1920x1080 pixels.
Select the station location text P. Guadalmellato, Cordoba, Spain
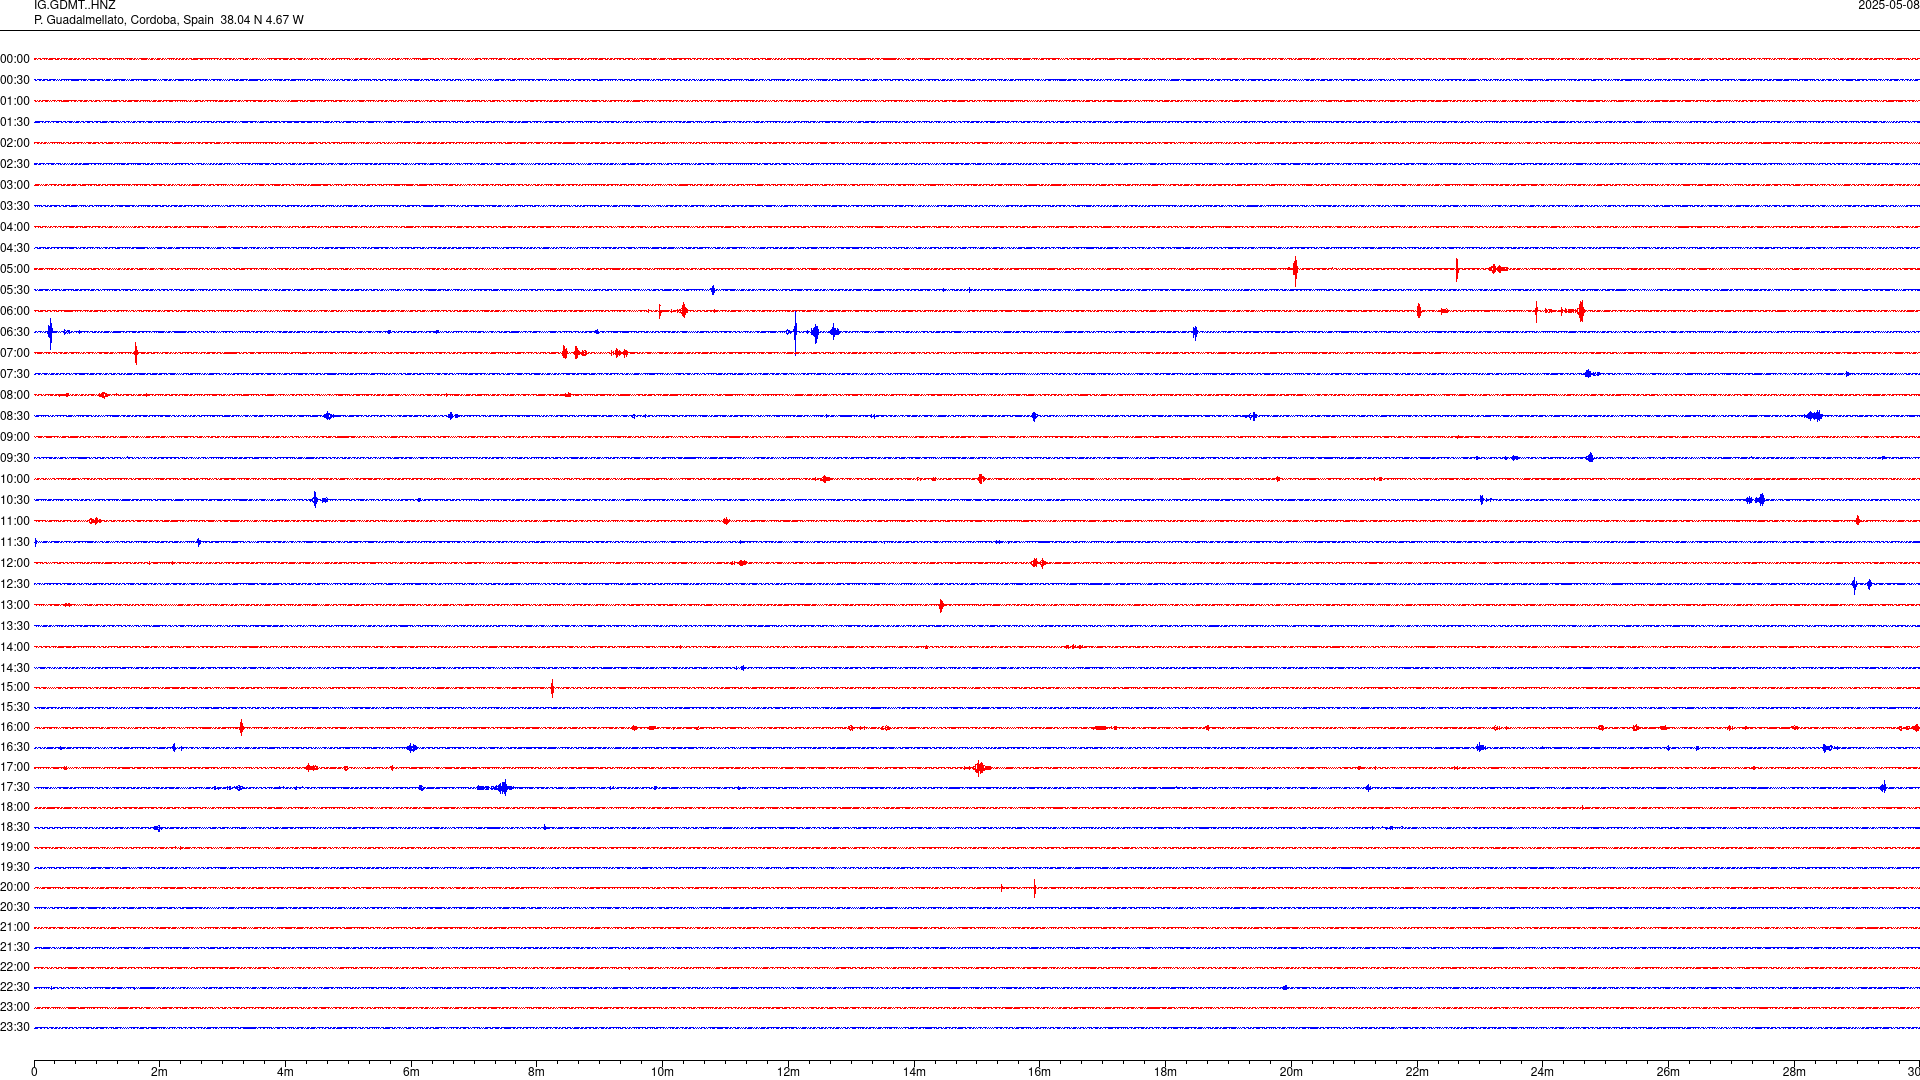pos(124,20)
